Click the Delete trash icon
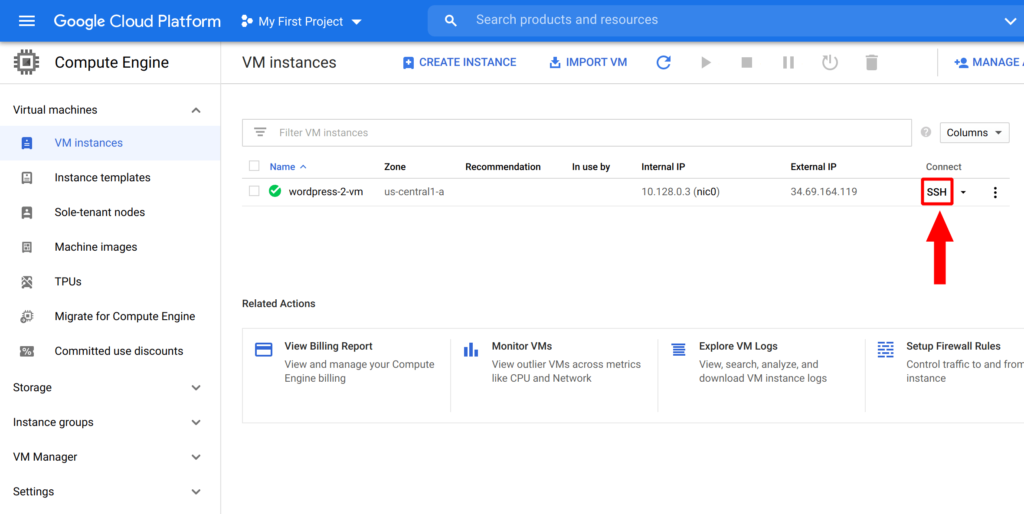The image size is (1024, 514). click(x=871, y=63)
